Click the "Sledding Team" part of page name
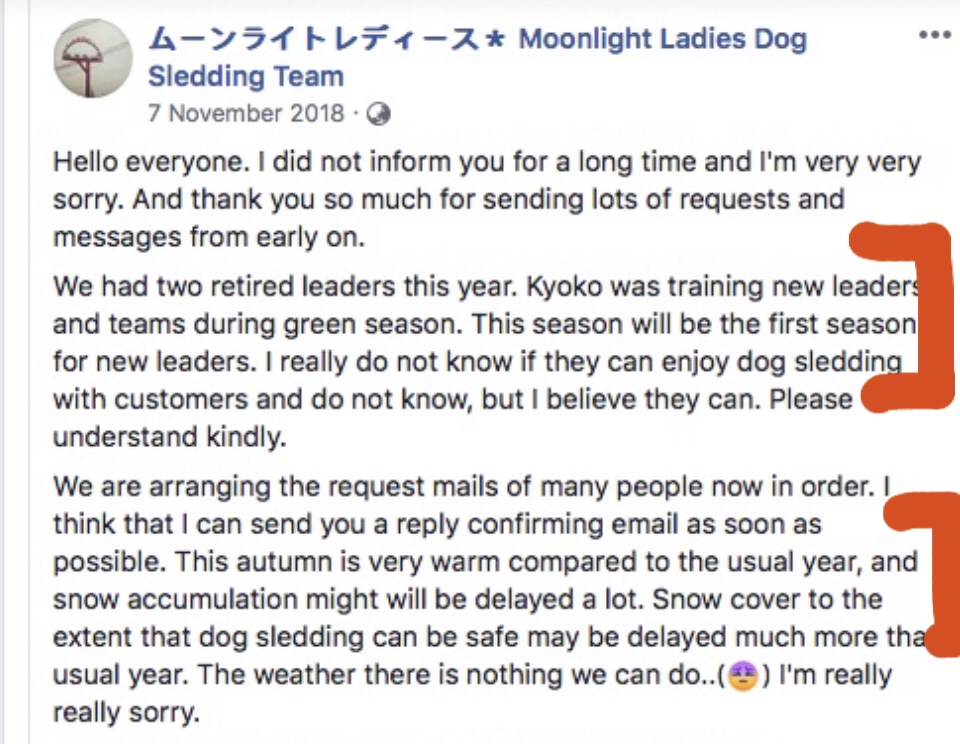Viewport: 960px width, 744px height. coord(245,76)
